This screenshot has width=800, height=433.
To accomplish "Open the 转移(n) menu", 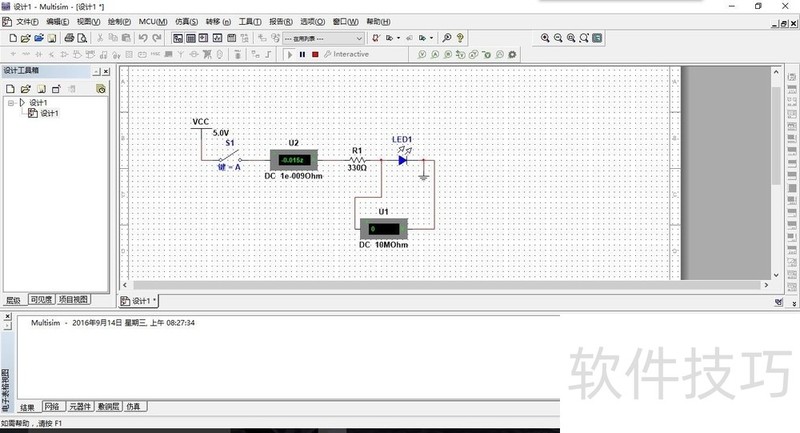I will (x=218, y=21).
